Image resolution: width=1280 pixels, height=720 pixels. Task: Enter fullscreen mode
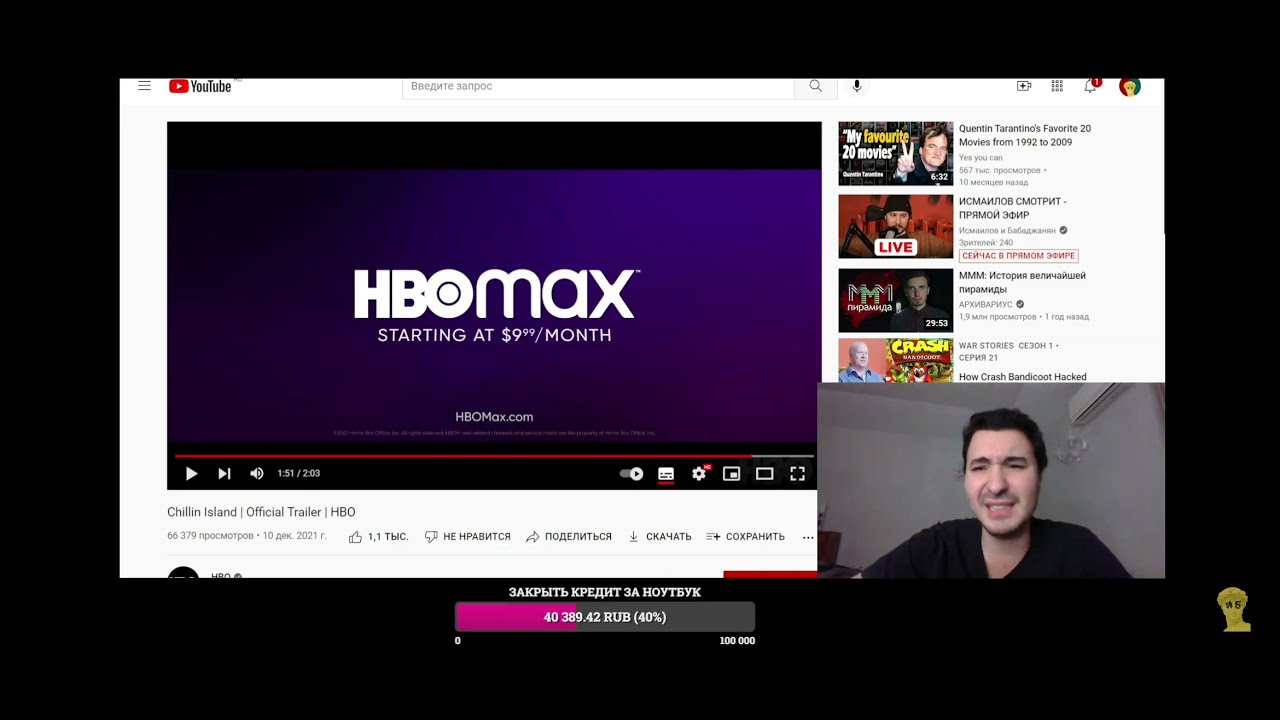point(798,474)
